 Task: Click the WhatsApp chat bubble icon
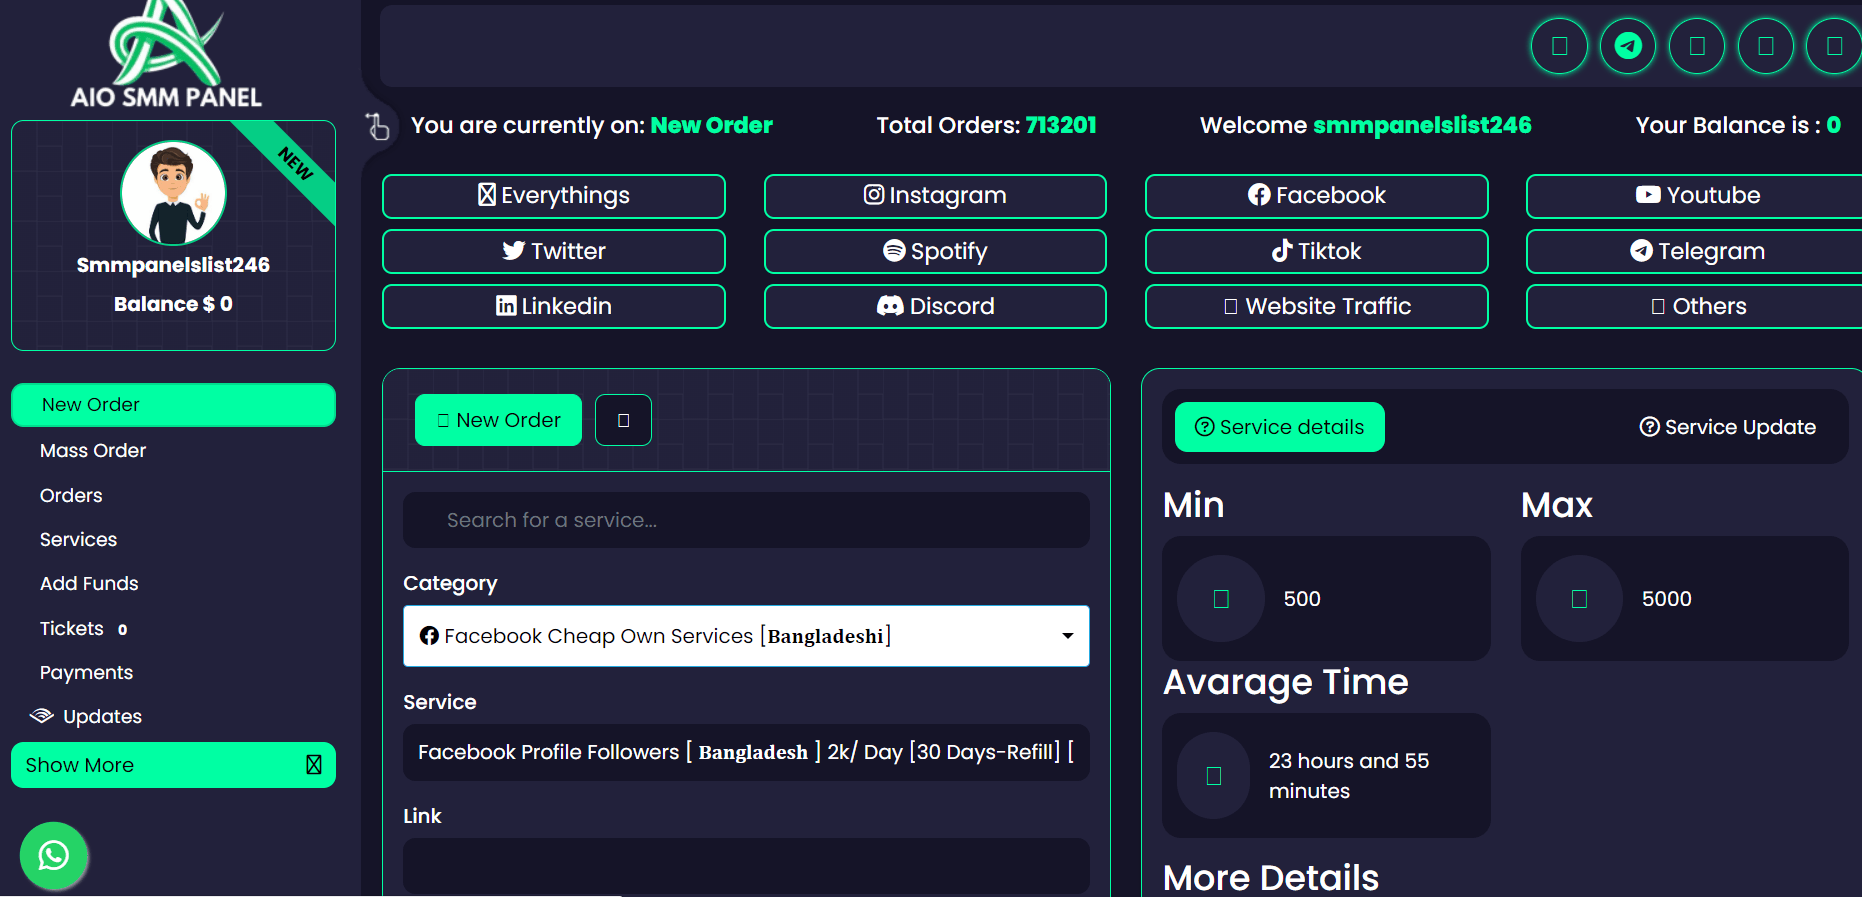[54, 855]
